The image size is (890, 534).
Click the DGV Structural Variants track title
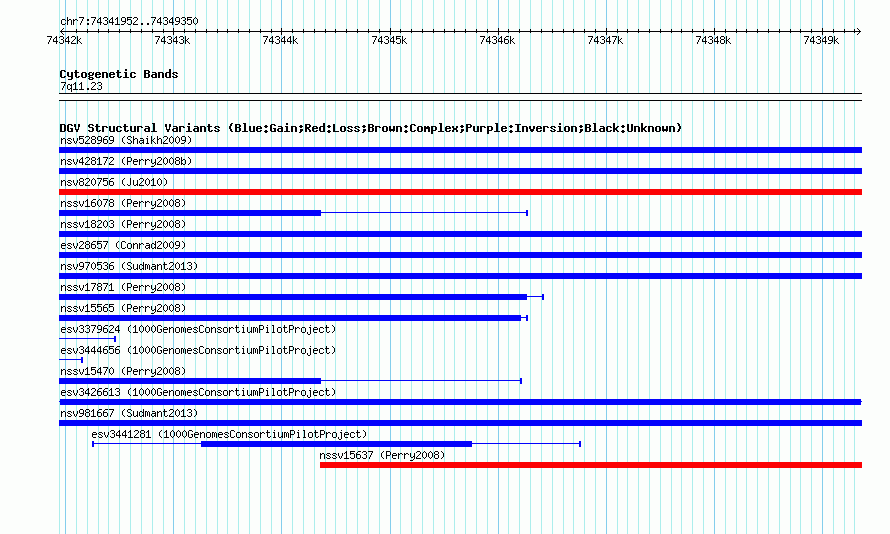(x=371, y=128)
